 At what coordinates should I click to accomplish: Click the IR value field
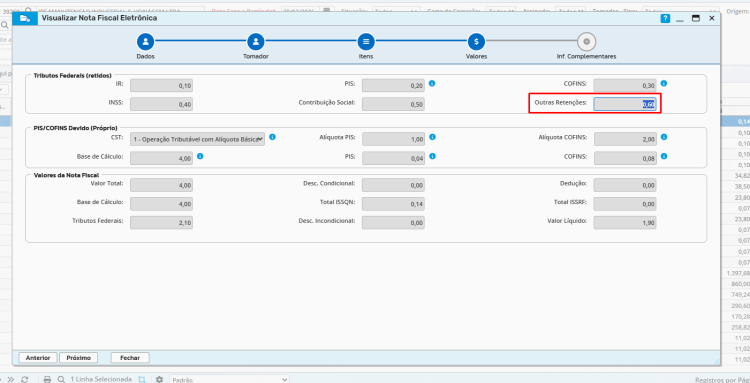[161, 86]
